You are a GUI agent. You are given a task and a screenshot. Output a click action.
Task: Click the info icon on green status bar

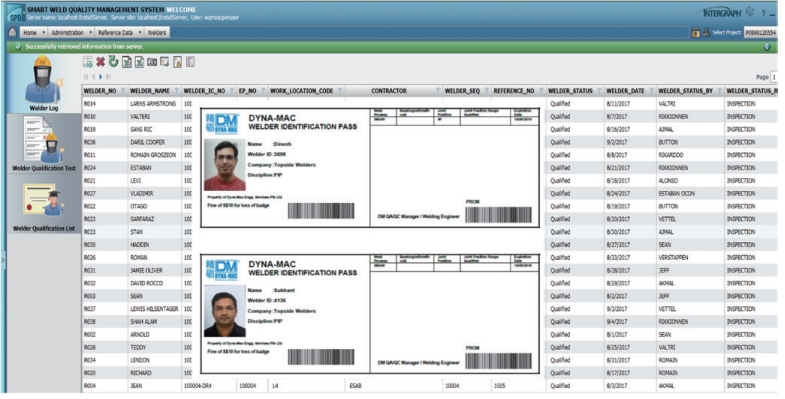766,47
